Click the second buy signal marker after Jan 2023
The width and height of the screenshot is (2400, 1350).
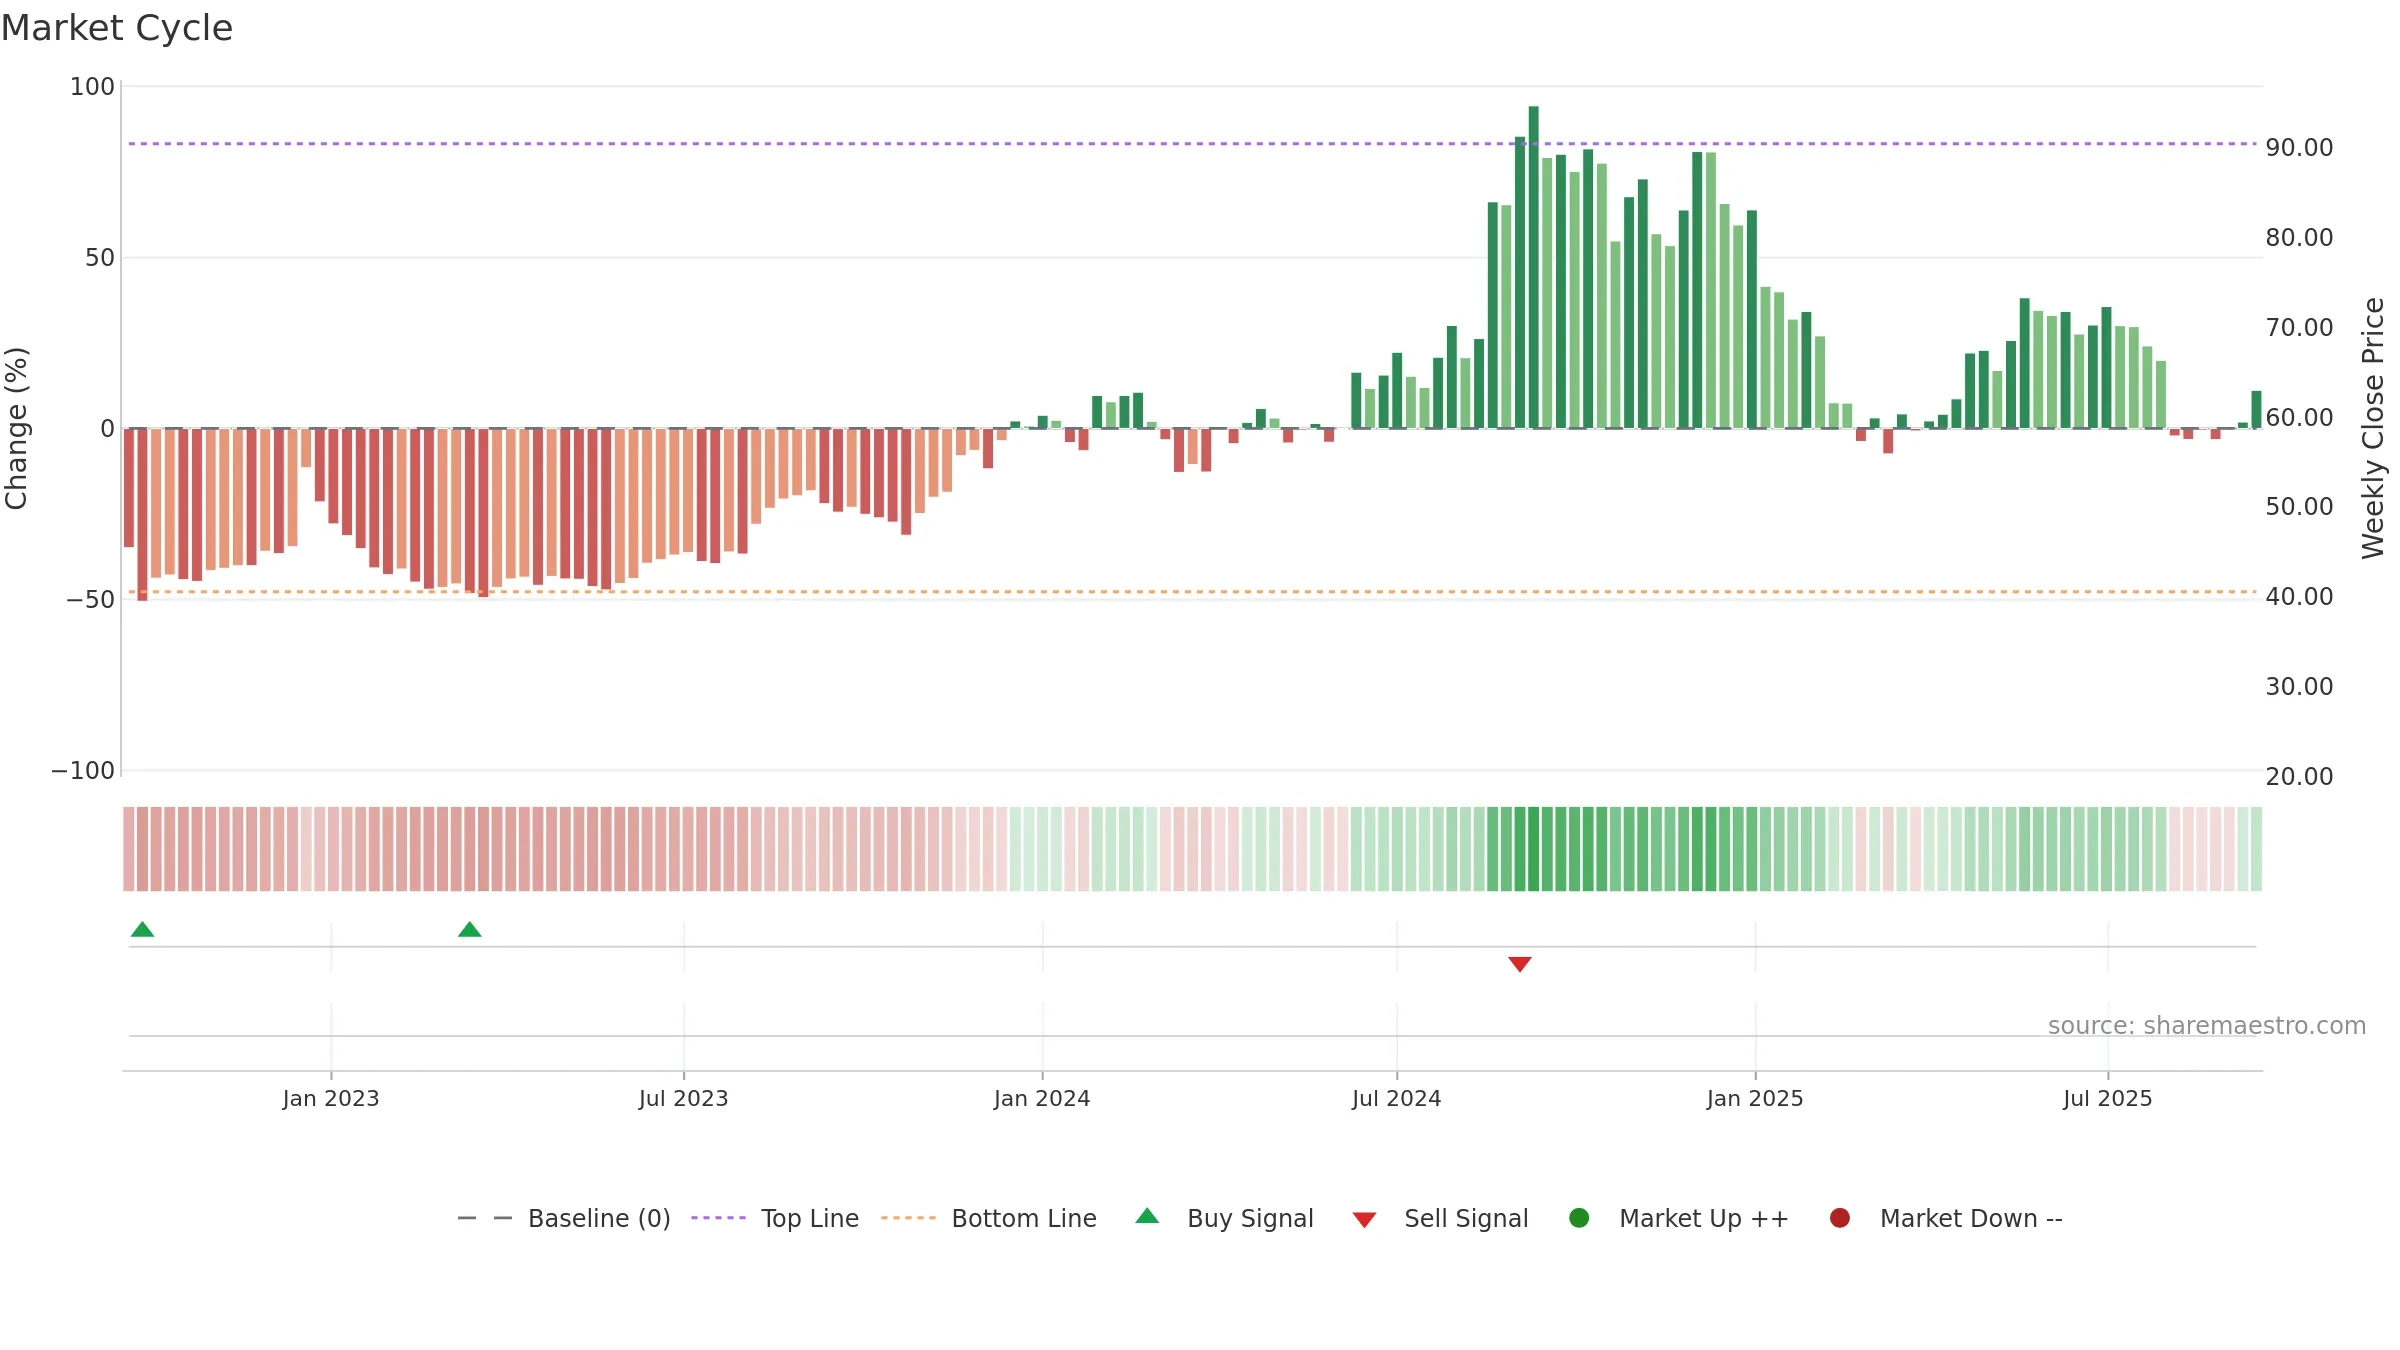(469, 929)
